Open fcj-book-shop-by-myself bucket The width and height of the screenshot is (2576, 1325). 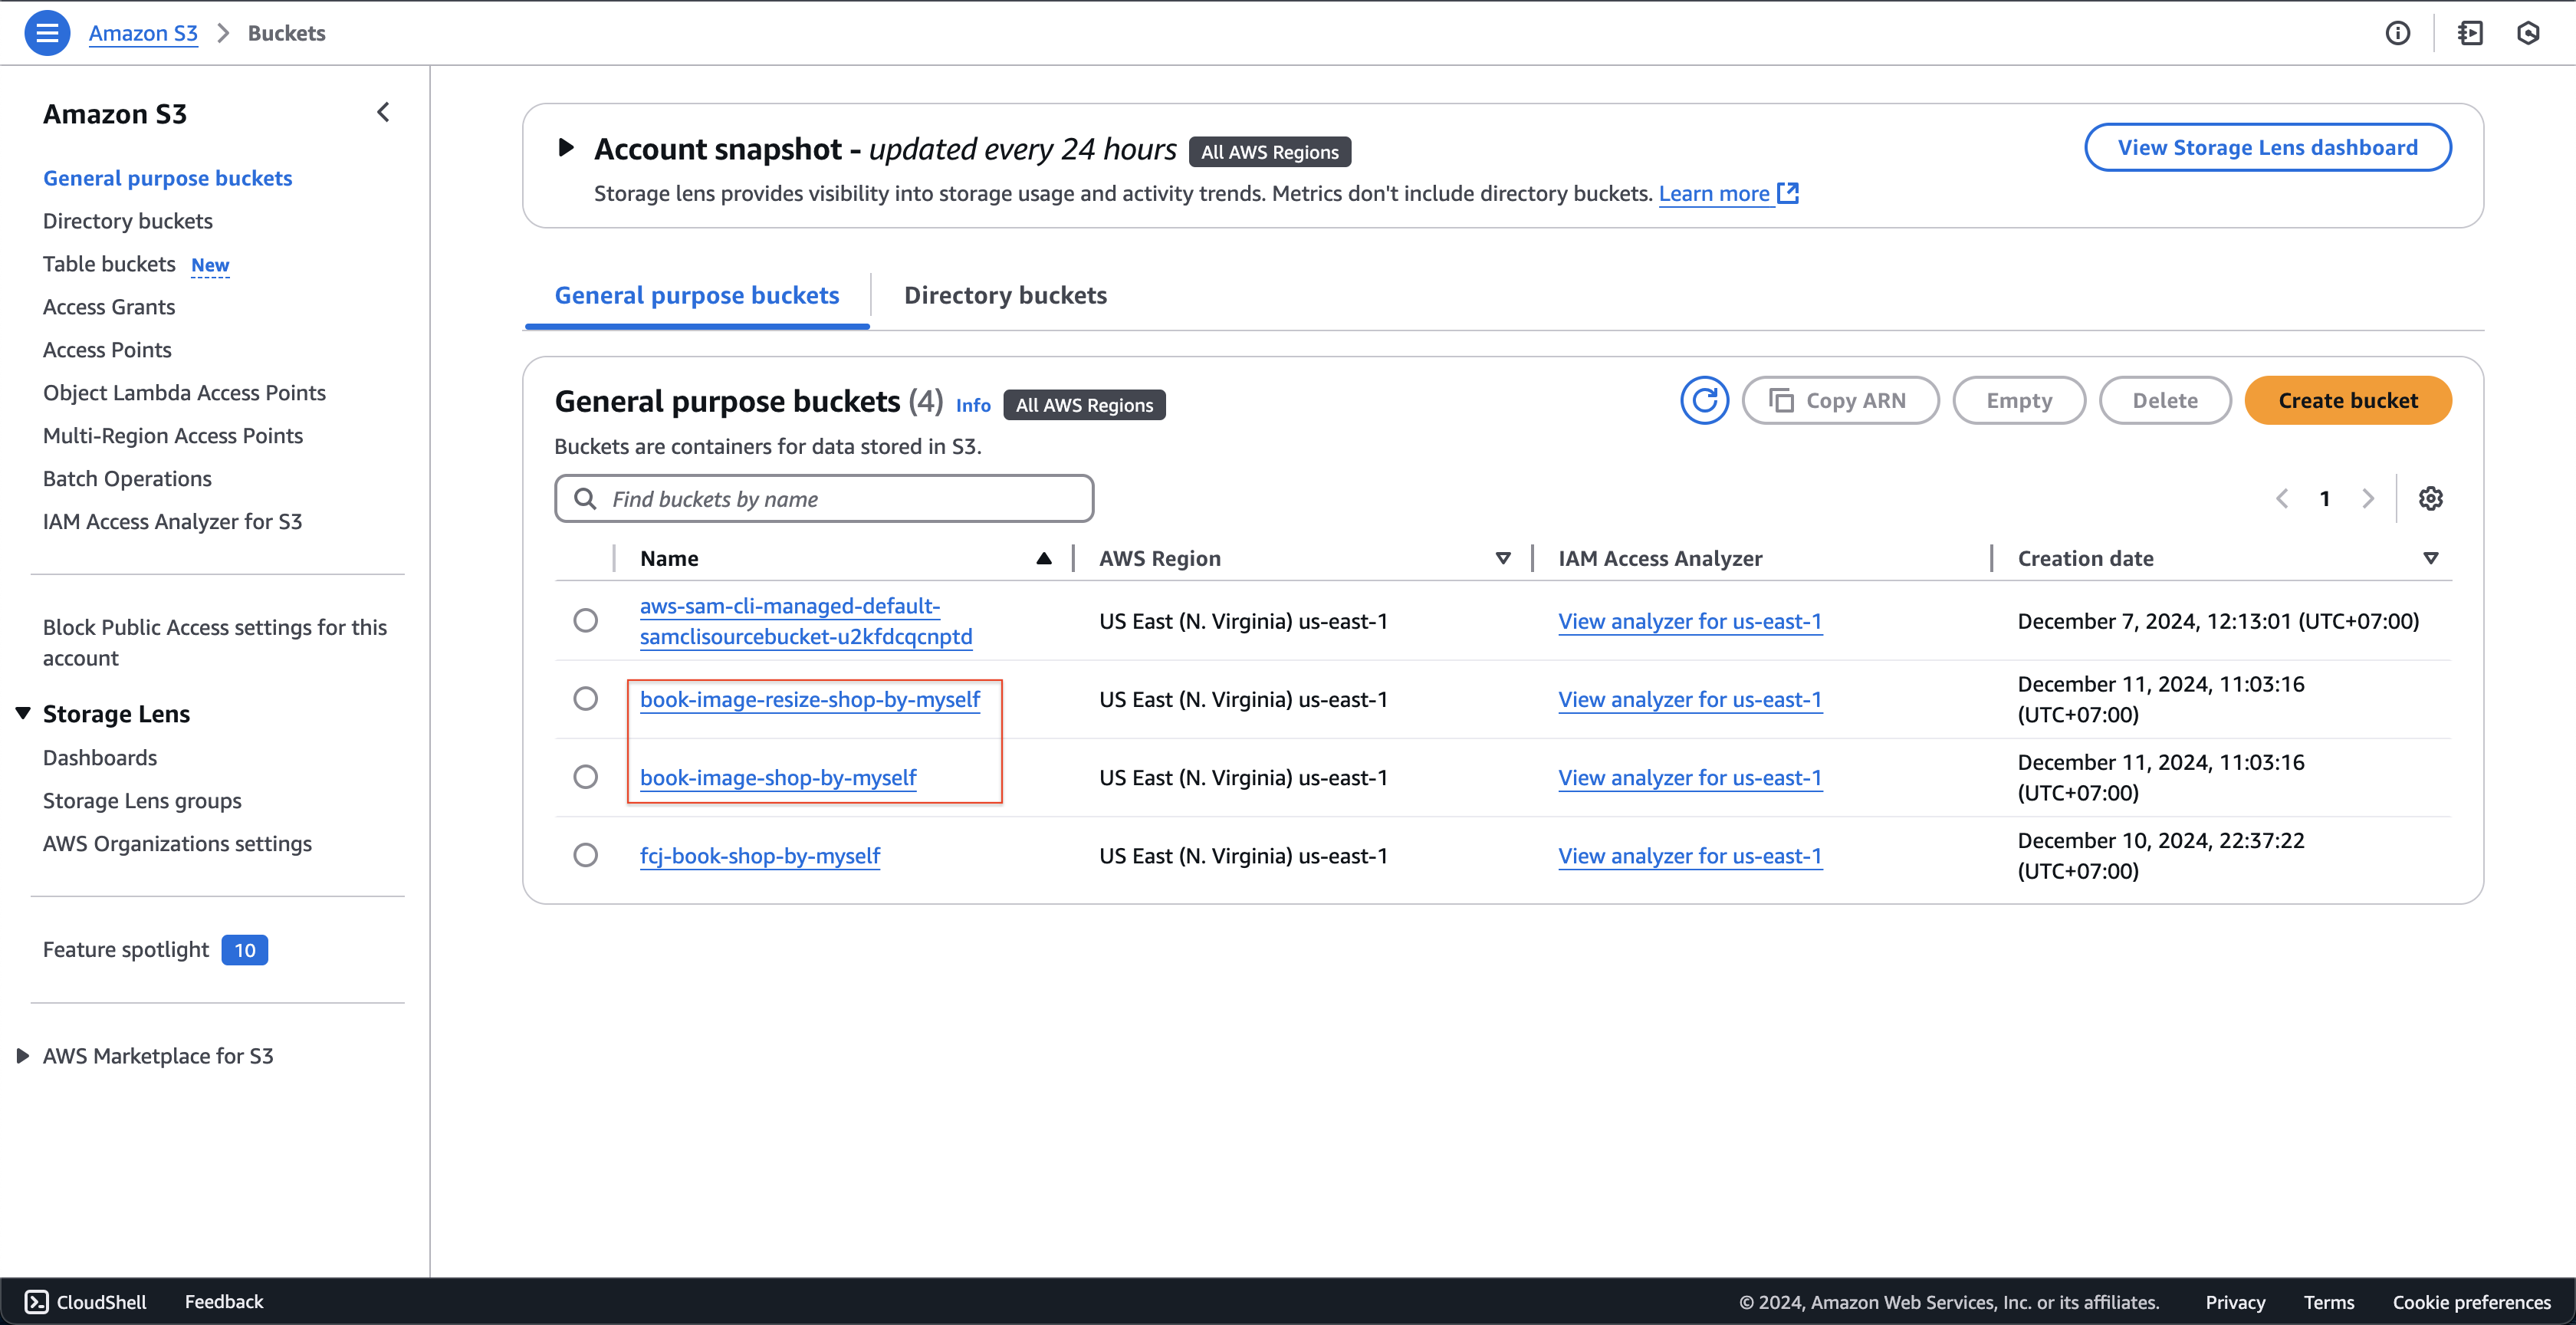click(760, 855)
